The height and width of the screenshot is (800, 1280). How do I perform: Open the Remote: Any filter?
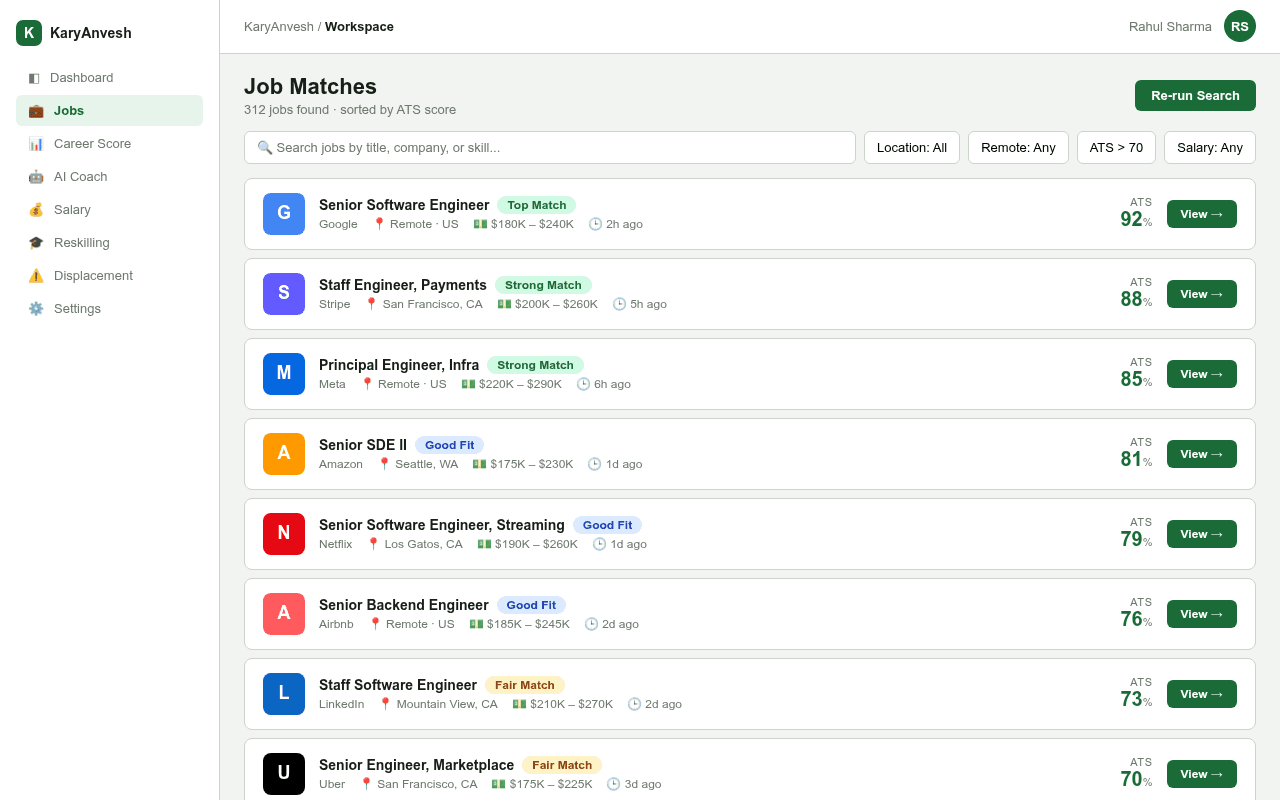(1018, 148)
